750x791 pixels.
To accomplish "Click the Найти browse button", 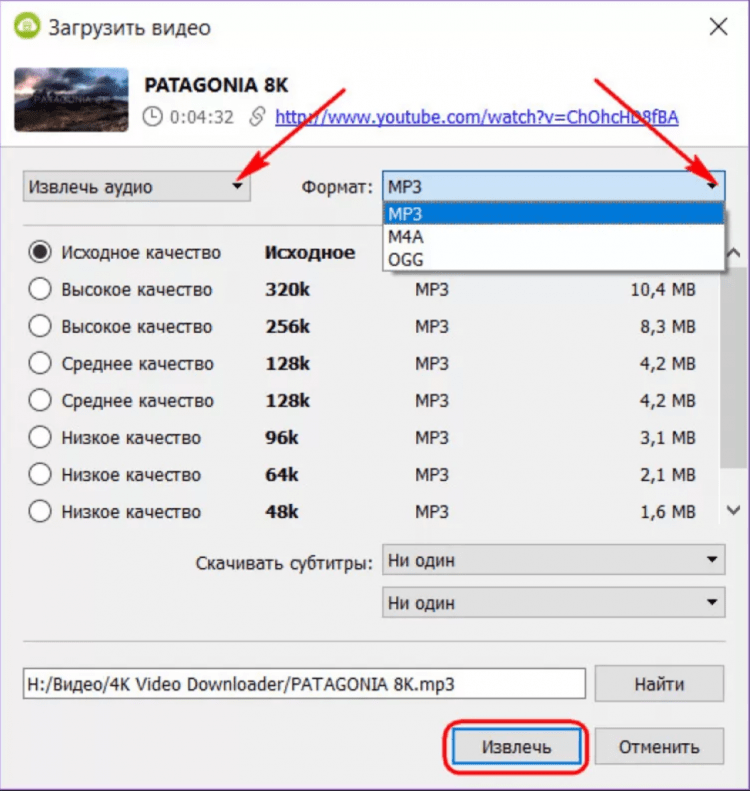I will coord(658,684).
